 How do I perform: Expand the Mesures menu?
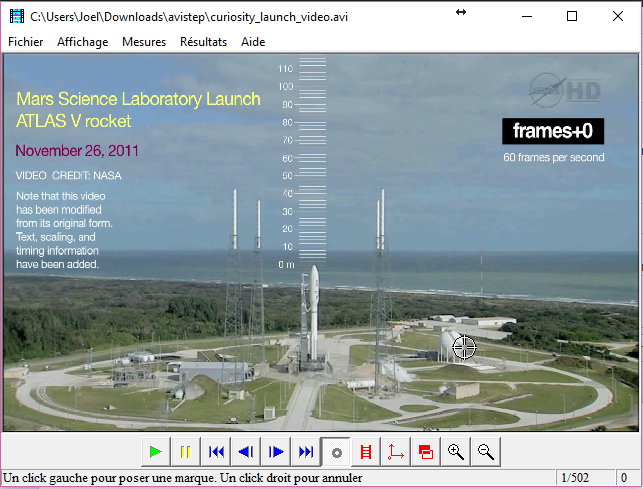coord(144,42)
